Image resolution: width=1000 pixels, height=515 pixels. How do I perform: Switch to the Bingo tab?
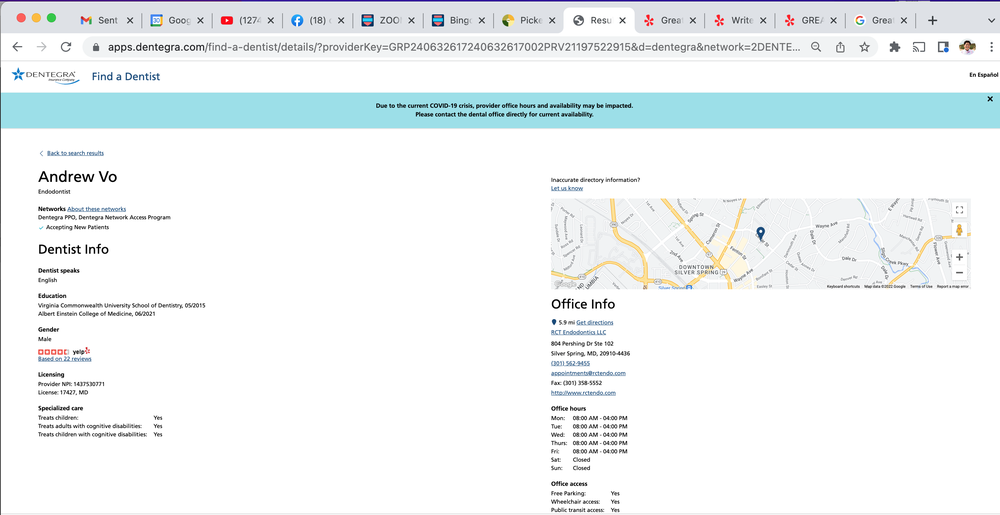point(458,20)
